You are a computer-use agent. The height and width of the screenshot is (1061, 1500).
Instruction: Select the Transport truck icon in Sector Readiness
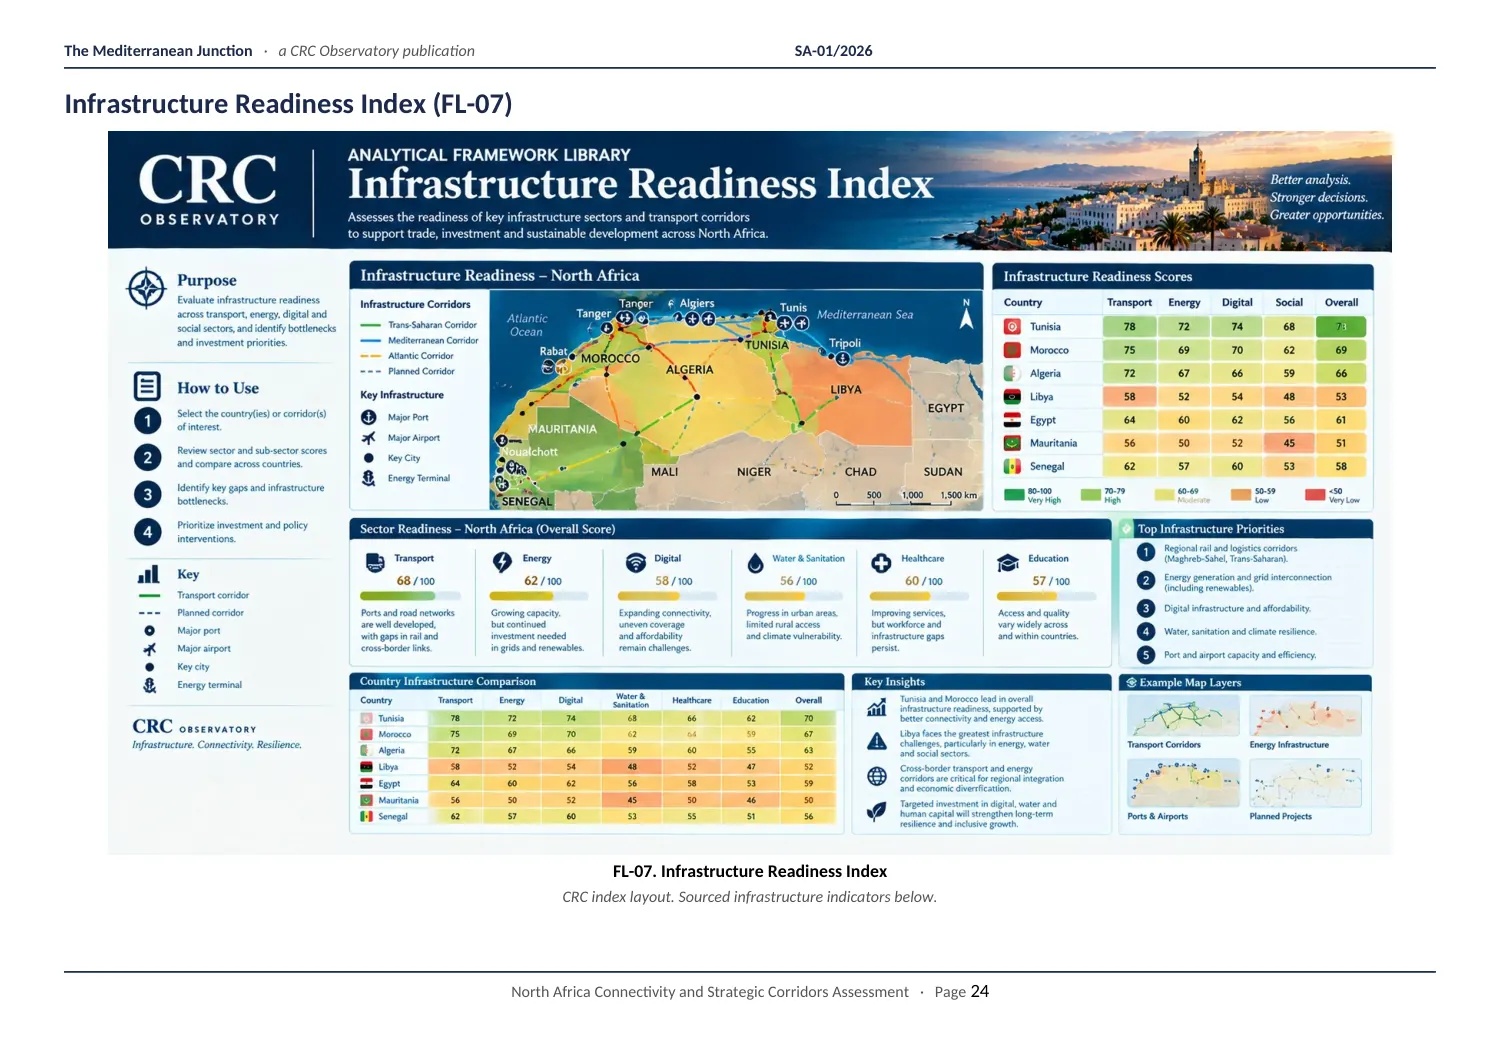tap(375, 562)
